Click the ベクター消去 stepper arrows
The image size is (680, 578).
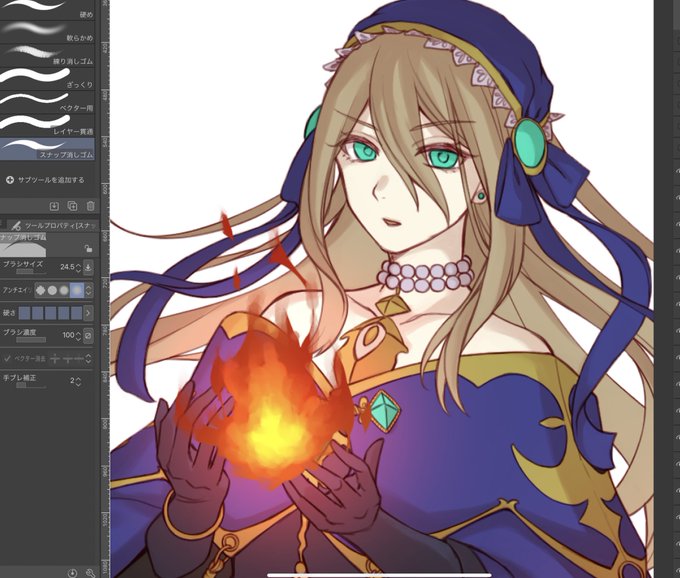tap(88, 359)
